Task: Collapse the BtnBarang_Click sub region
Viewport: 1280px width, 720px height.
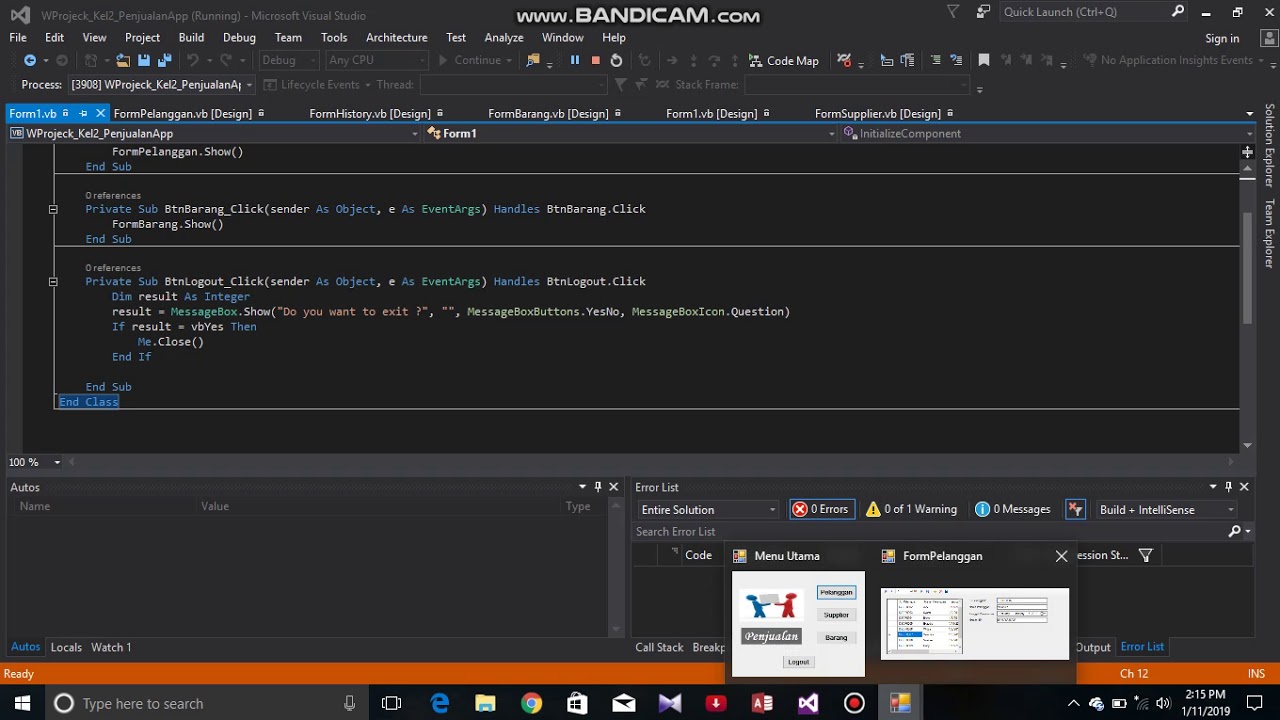Action: (x=53, y=209)
